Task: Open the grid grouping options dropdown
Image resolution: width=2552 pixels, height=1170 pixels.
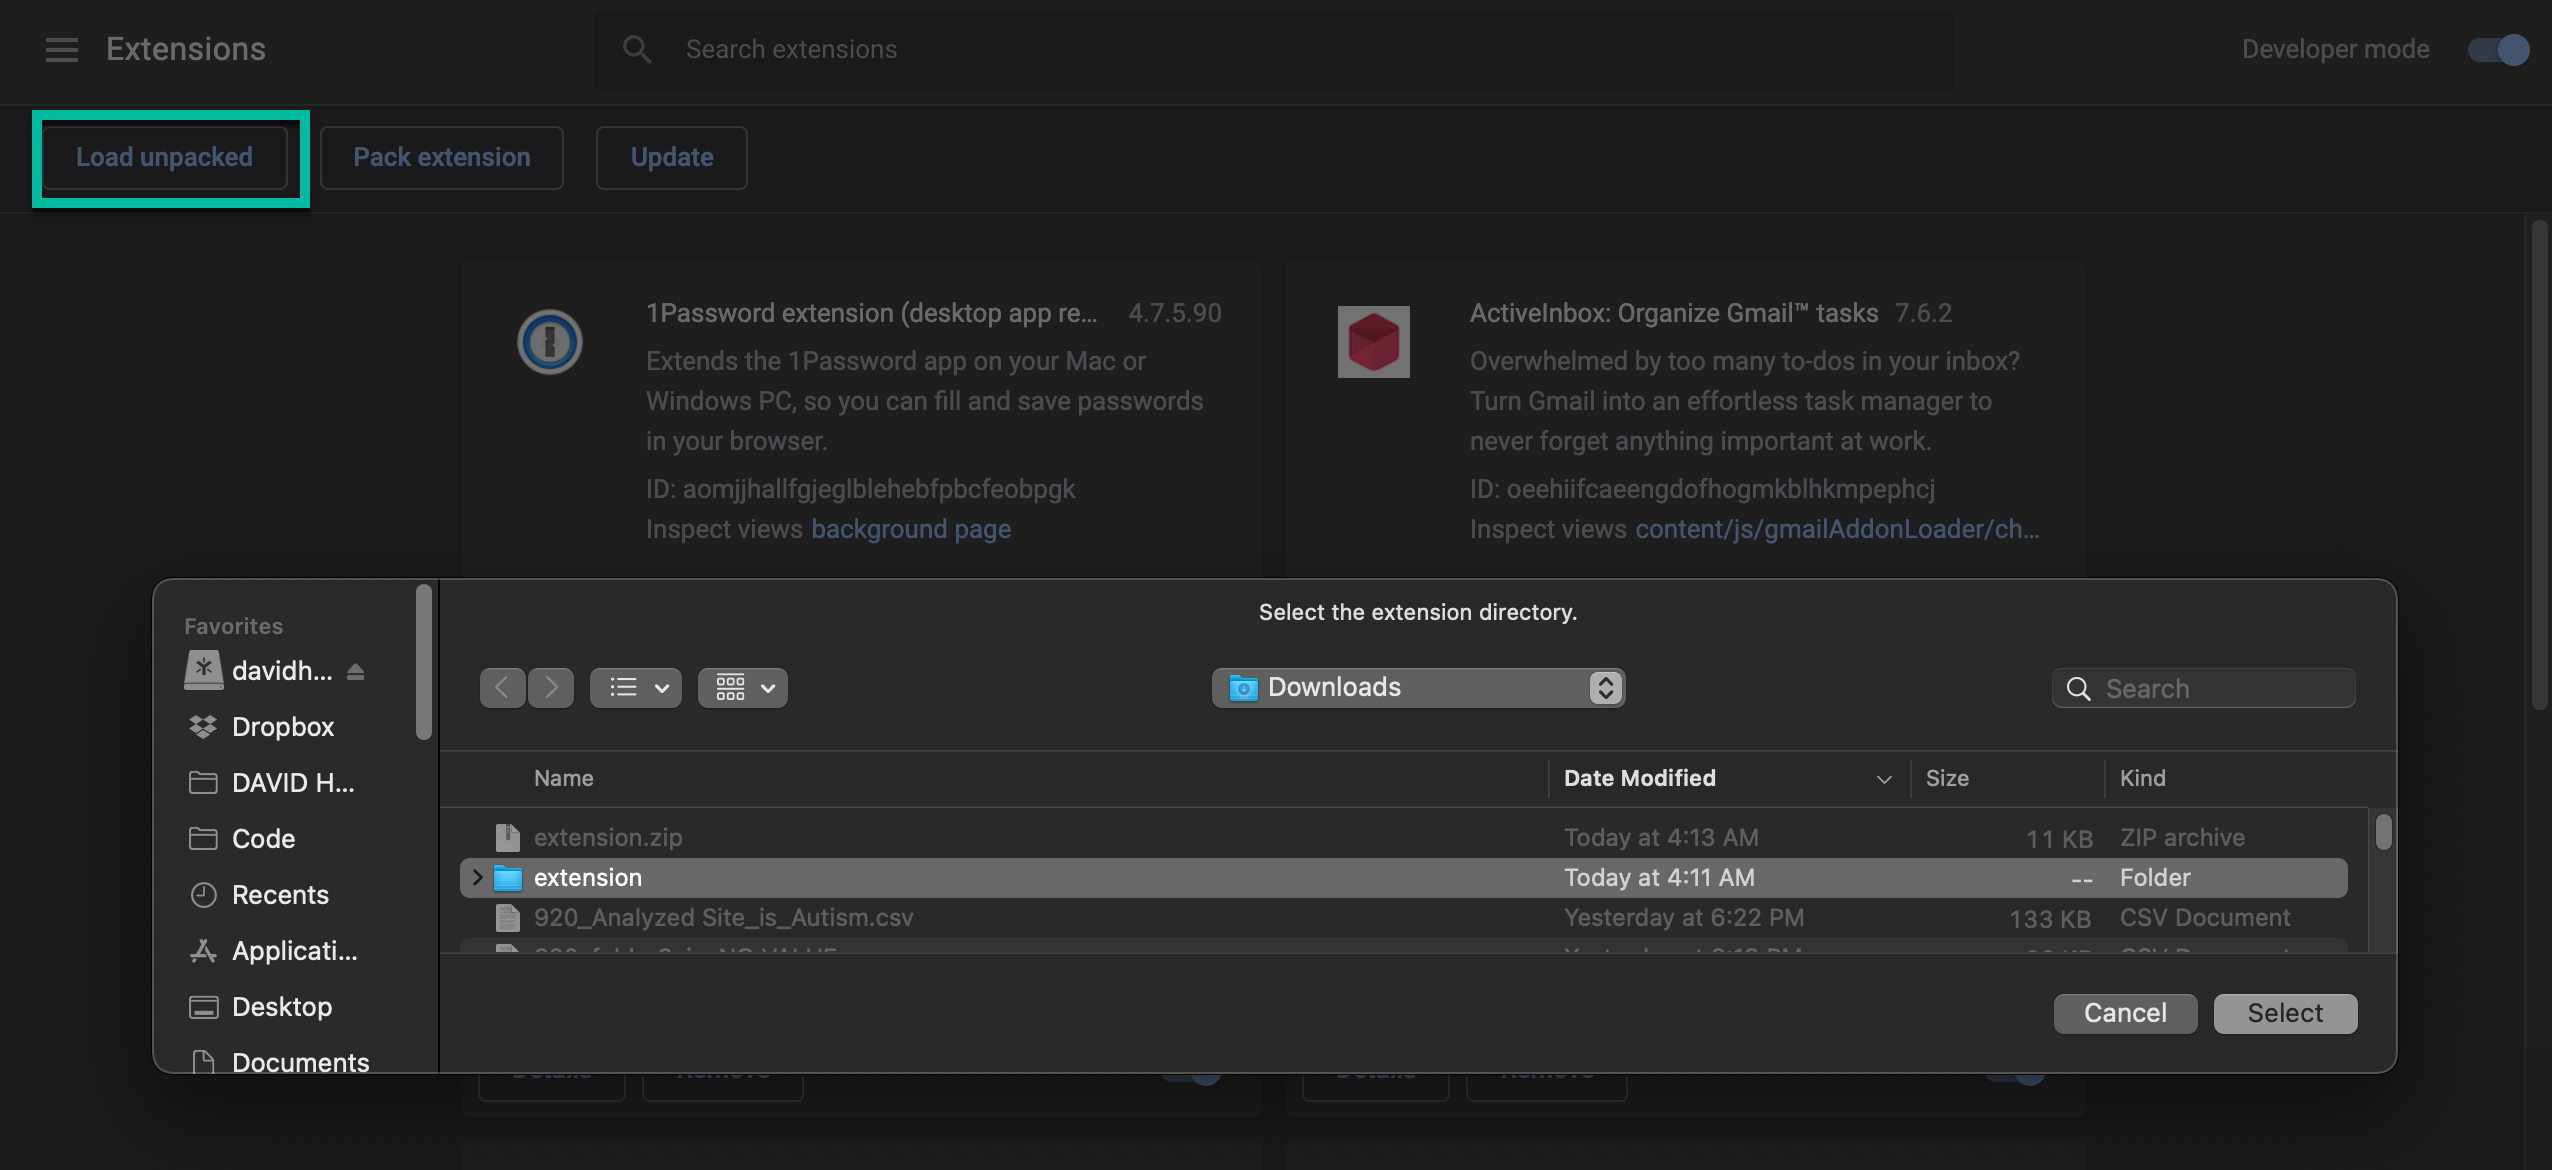Action: (x=743, y=688)
